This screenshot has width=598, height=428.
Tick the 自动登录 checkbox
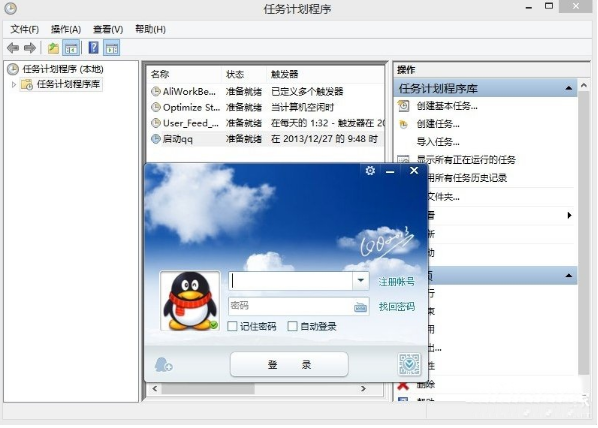[293, 326]
